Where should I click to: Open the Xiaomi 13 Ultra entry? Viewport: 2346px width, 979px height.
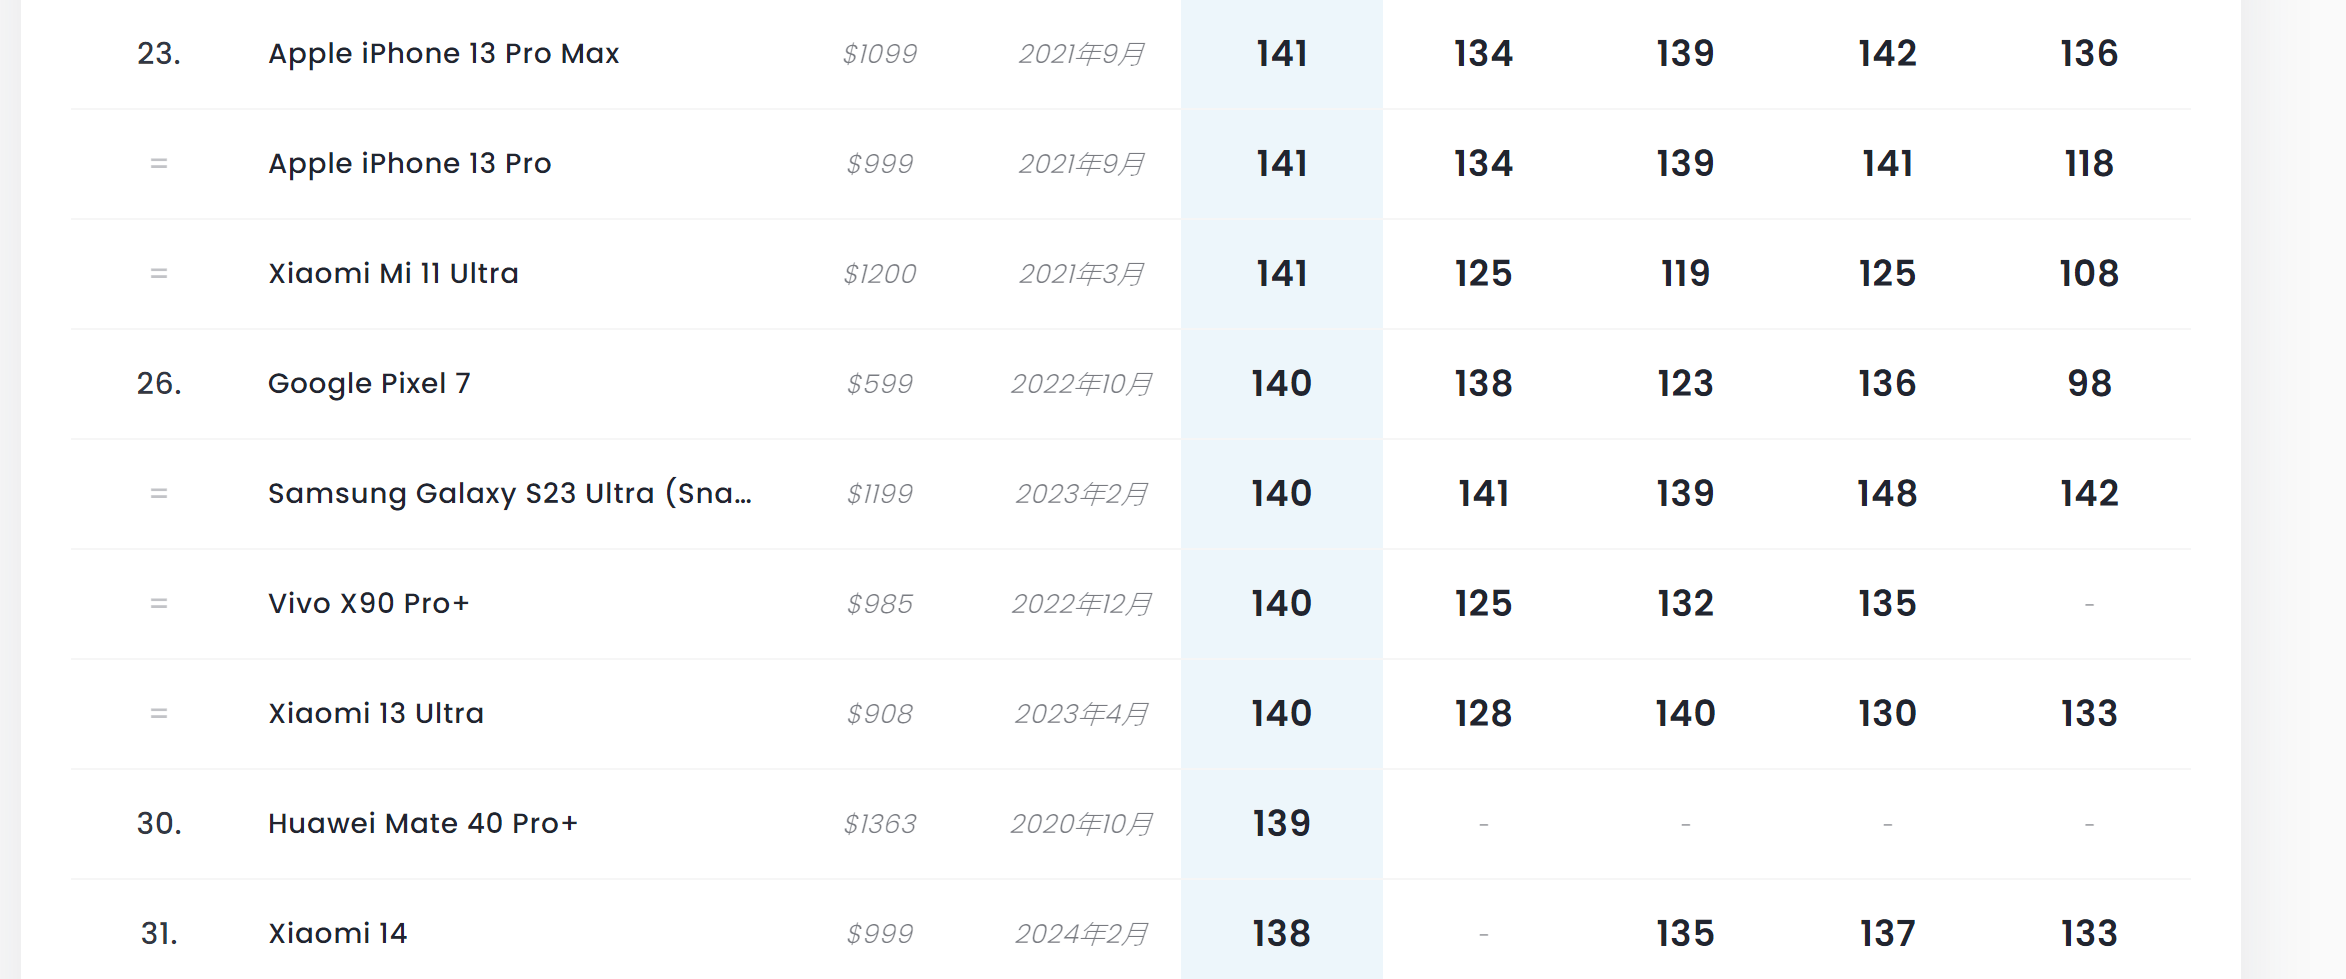[x=376, y=713]
